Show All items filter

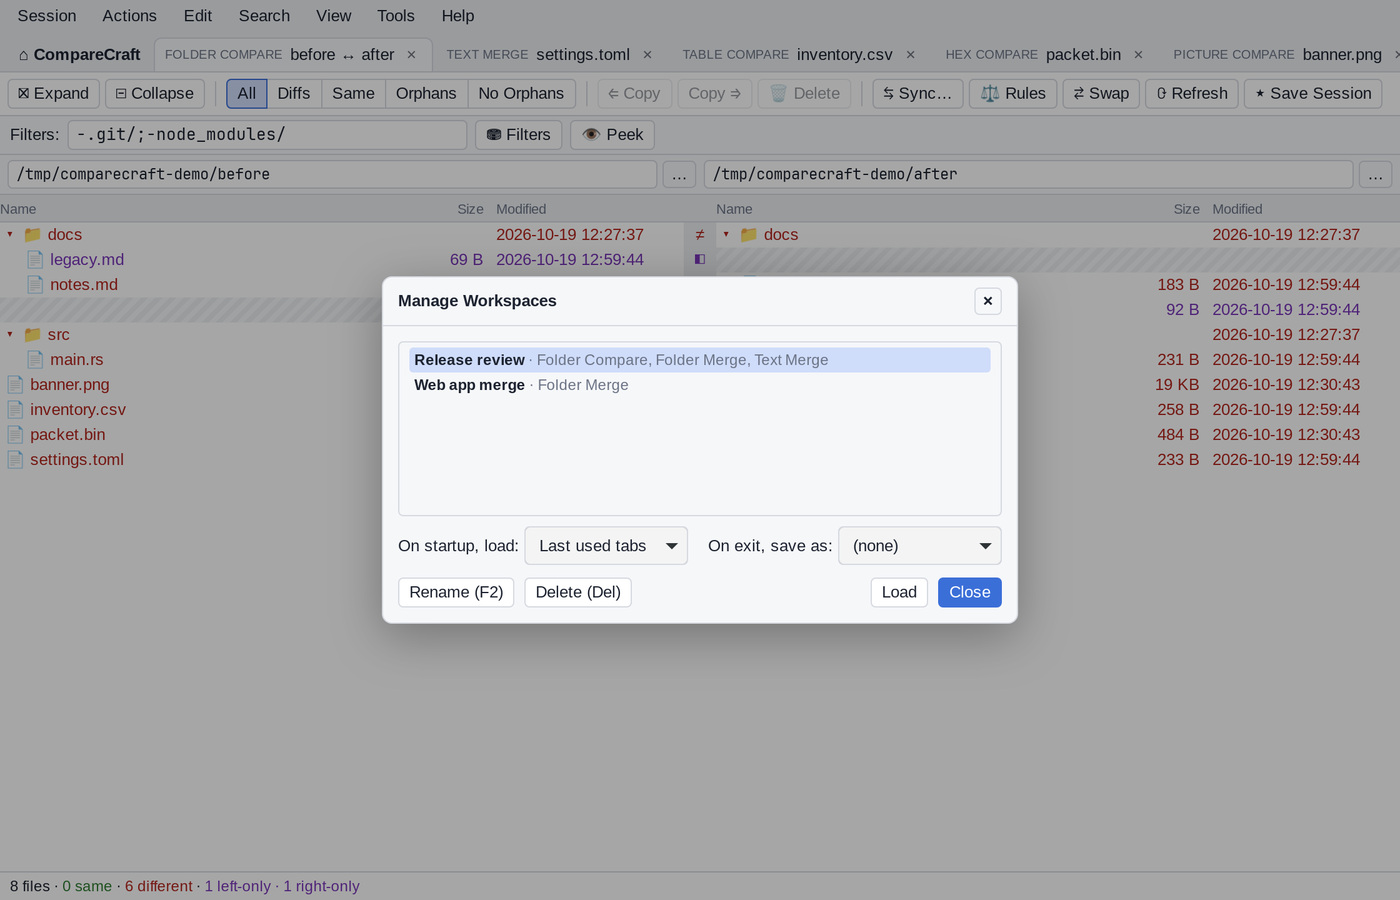[247, 93]
